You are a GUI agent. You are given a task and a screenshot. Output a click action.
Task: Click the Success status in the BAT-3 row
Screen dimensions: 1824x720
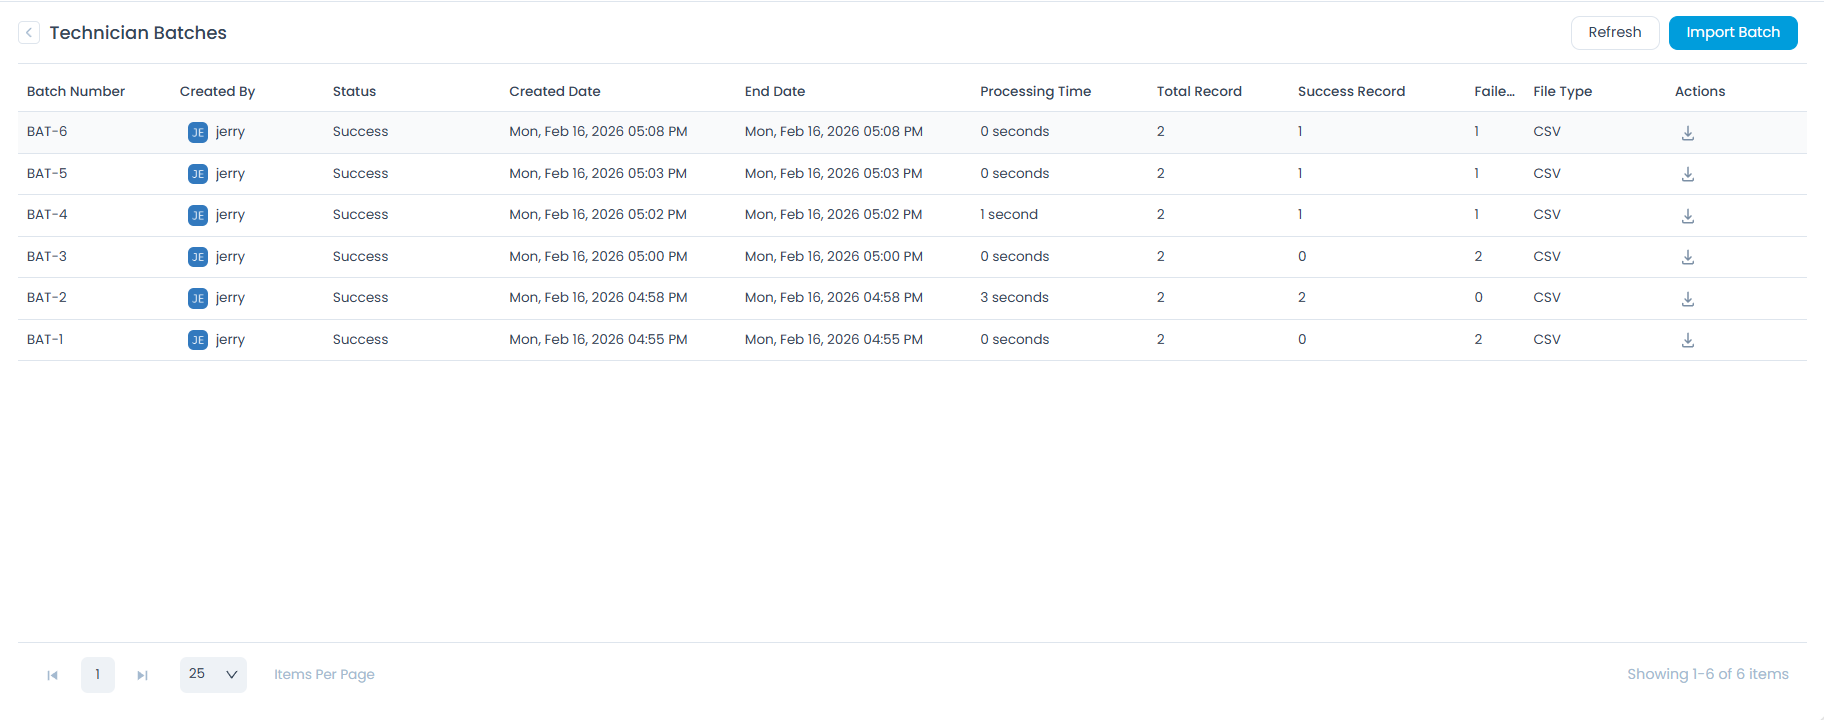(360, 256)
